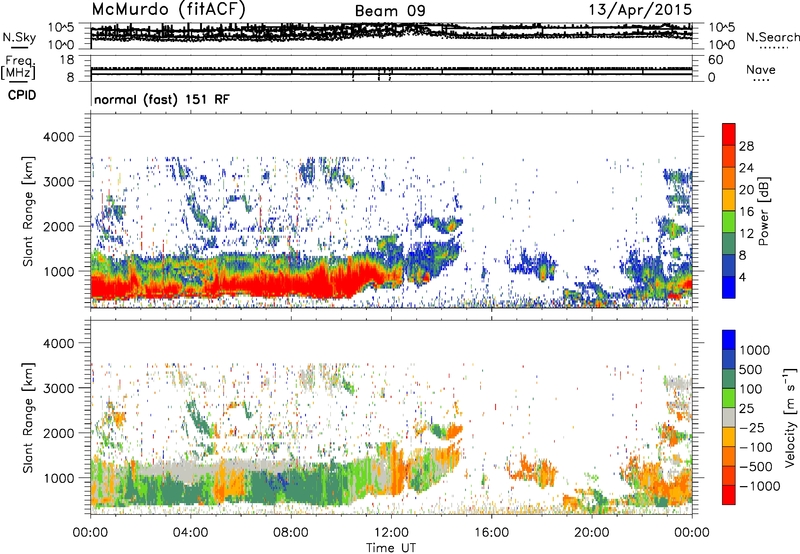Click the frequency trace line in the Freq panel
The width and height of the screenshot is (800, 554).
(x=391, y=74)
